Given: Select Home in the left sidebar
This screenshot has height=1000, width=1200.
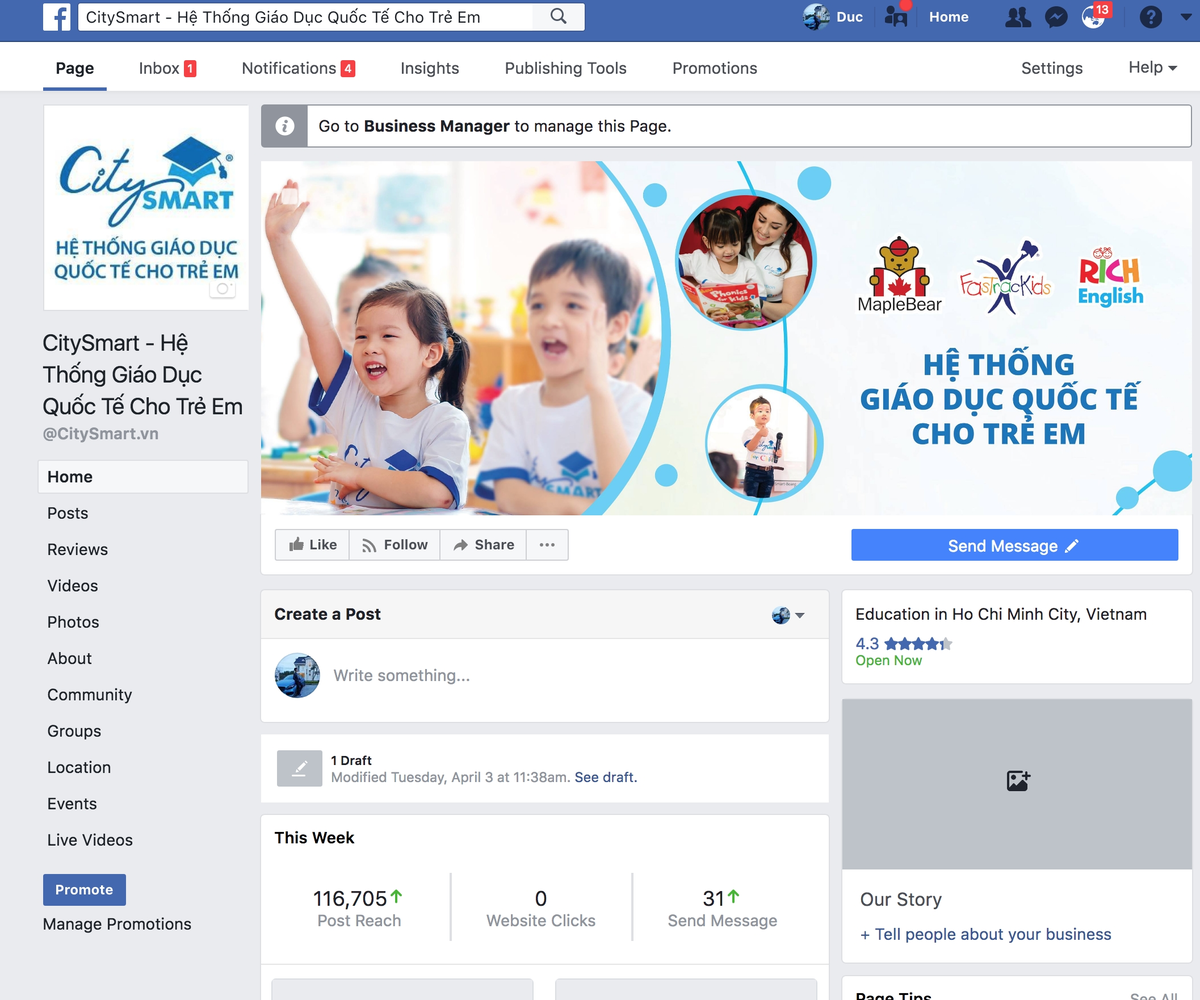Looking at the screenshot, I should [143, 477].
